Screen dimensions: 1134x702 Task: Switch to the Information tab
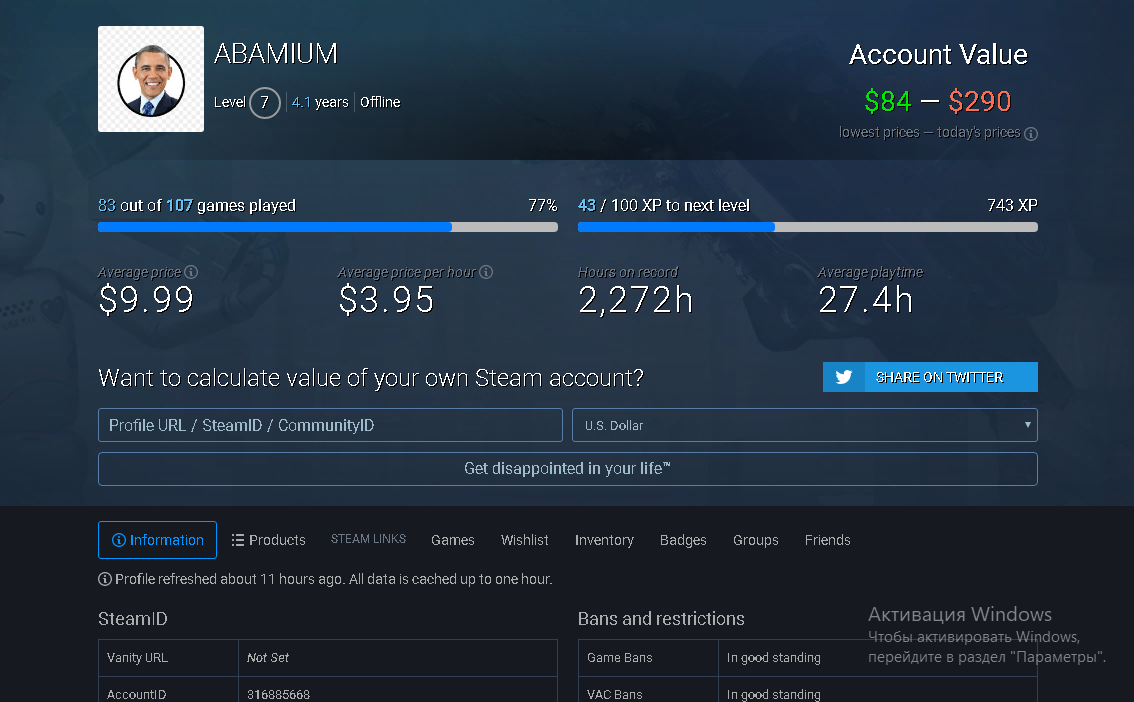point(157,540)
